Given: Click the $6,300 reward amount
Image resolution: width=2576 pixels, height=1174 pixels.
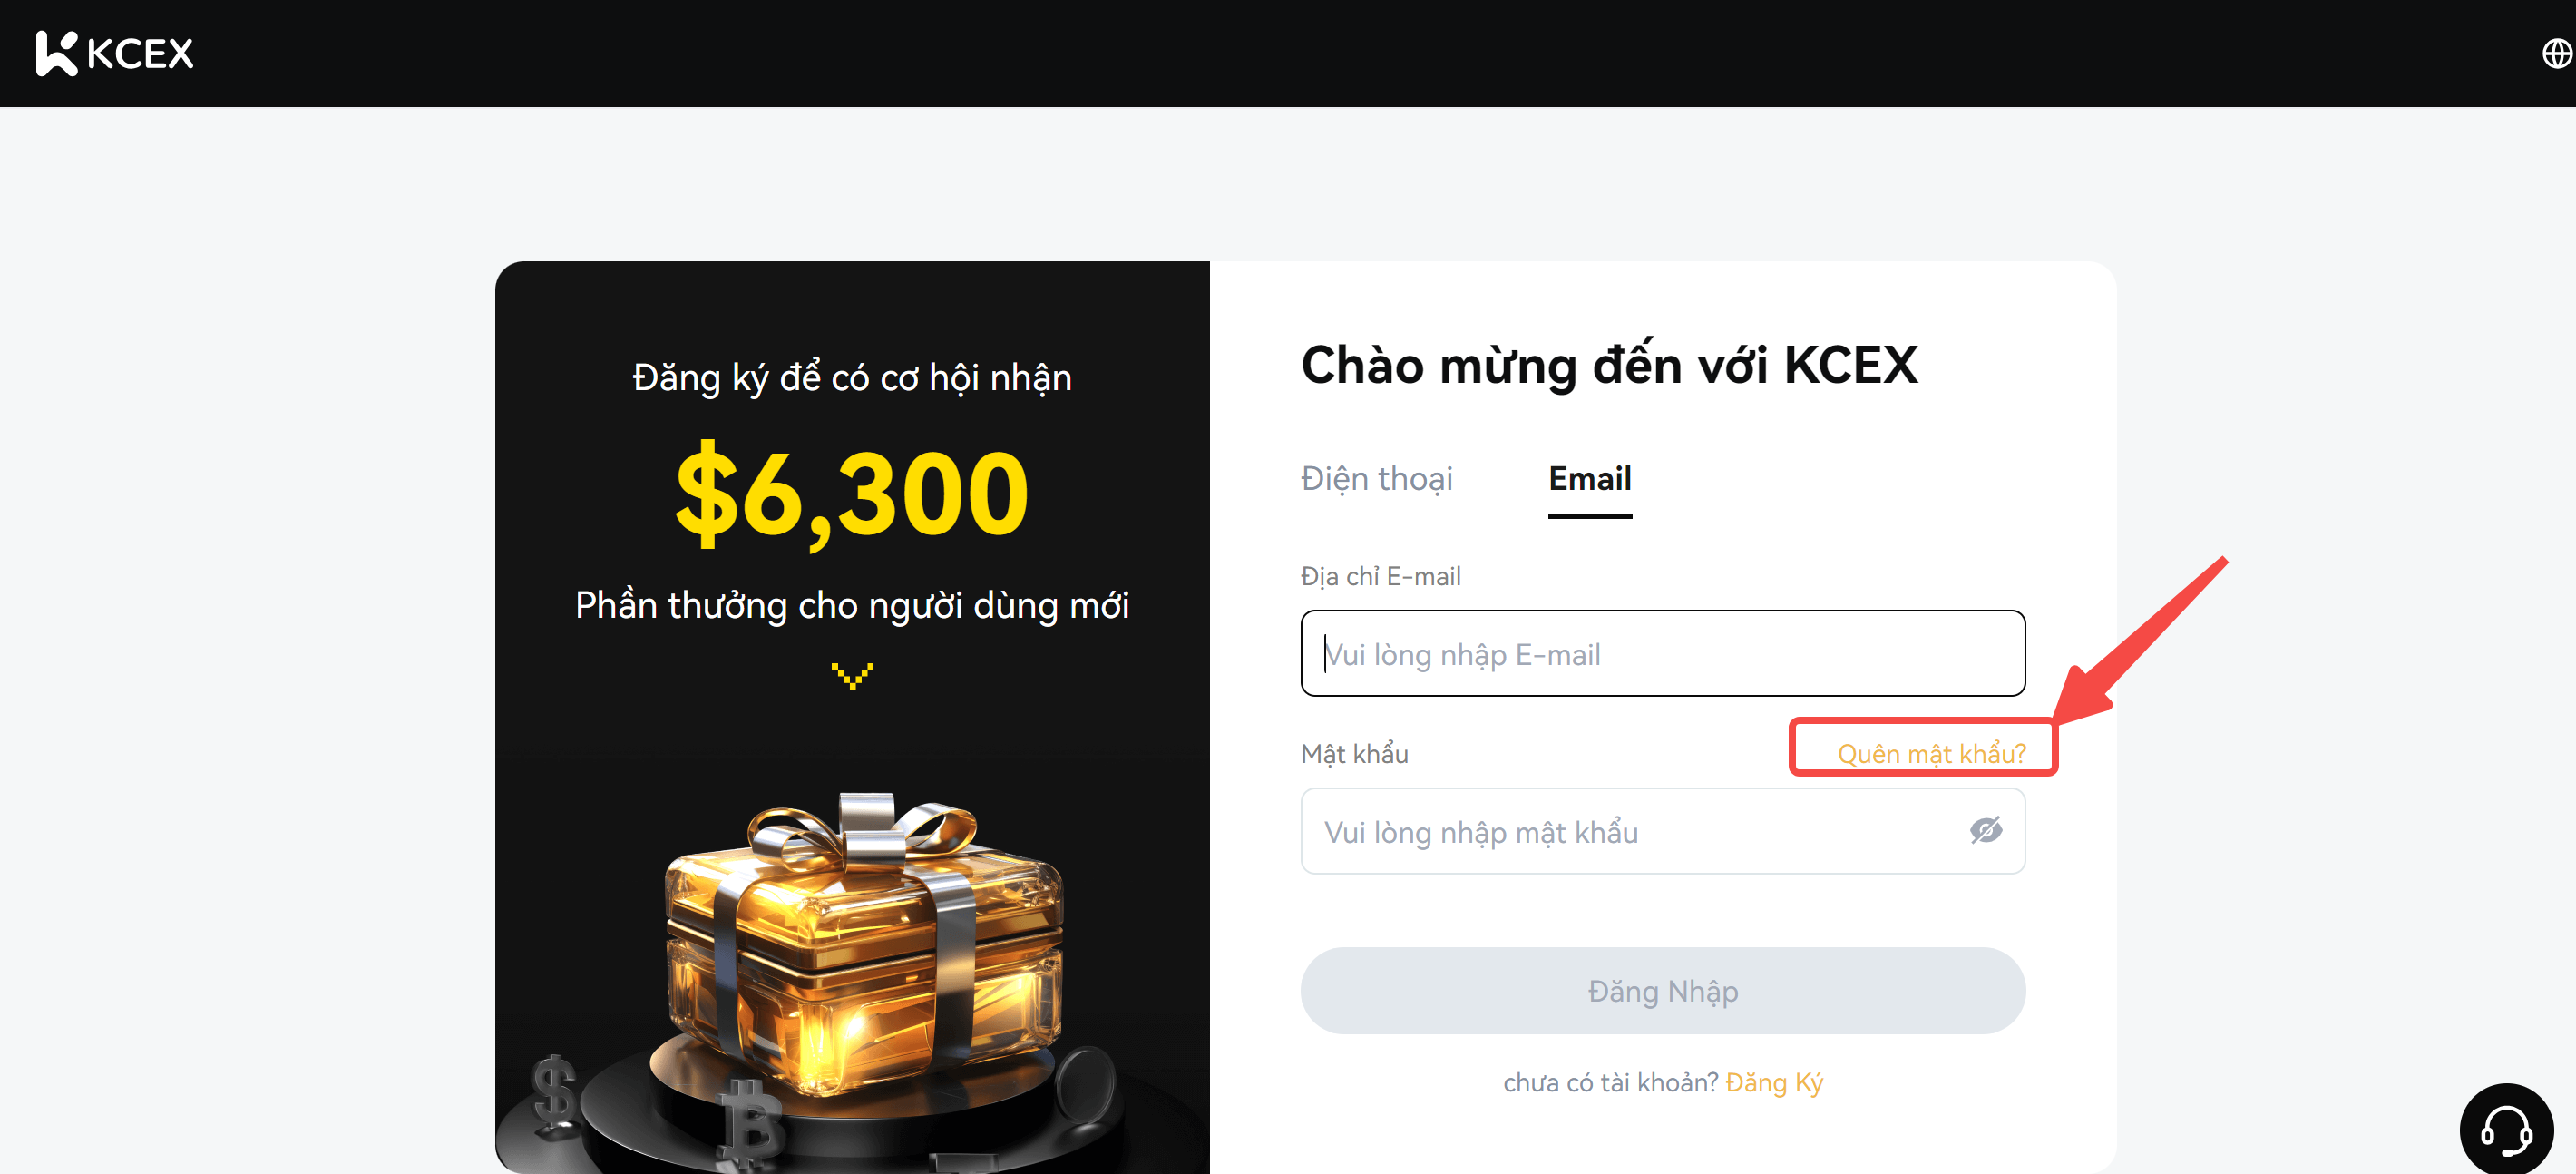Looking at the screenshot, I should 852,494.
